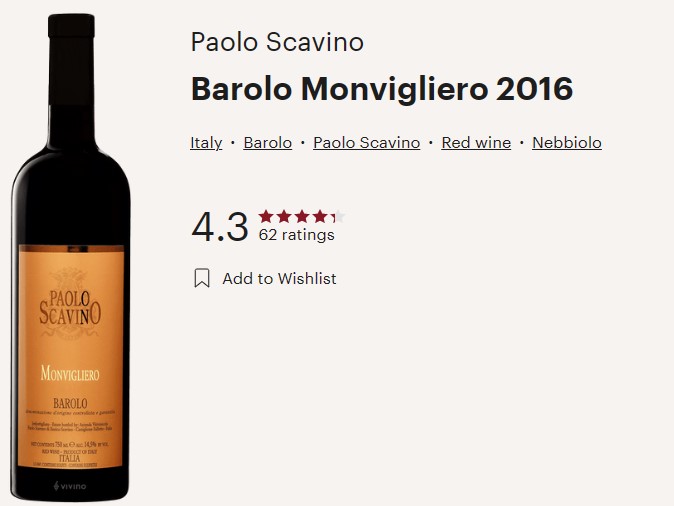Click the bookmark wishlist icon
The height and width of the screenshot is (506, 674).
(202, 278)
